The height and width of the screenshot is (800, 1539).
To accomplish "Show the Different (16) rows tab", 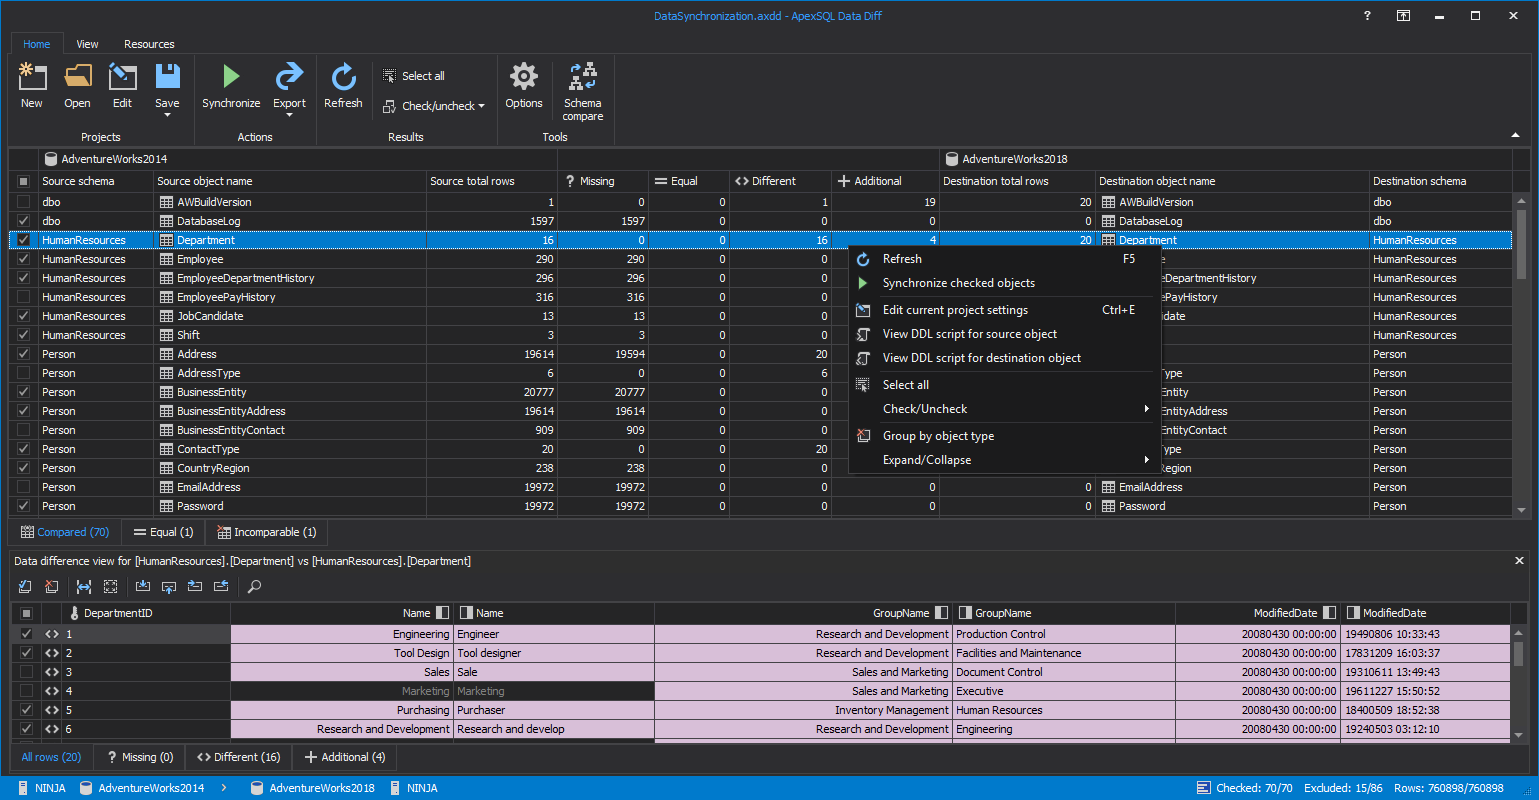I will (238, 757).
